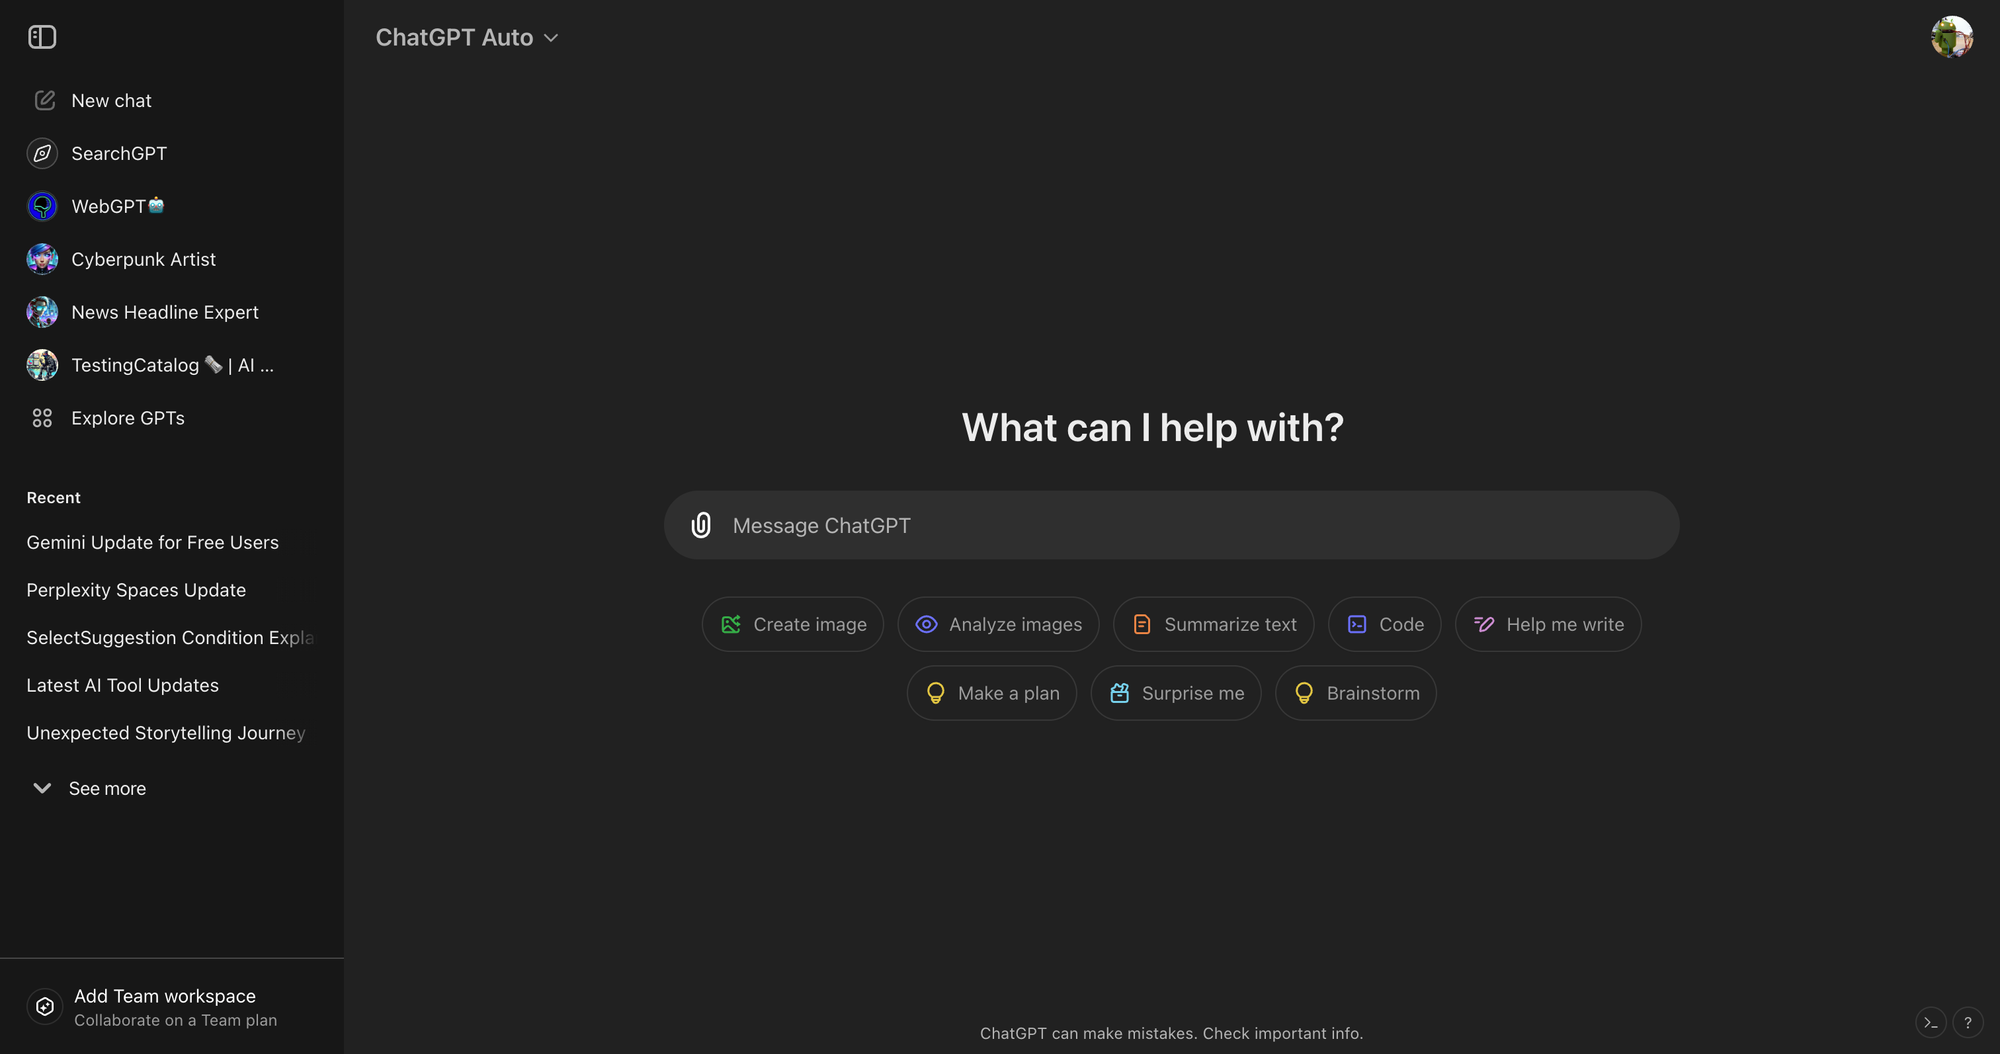Click the Message ChatGPT input field

1100,524
